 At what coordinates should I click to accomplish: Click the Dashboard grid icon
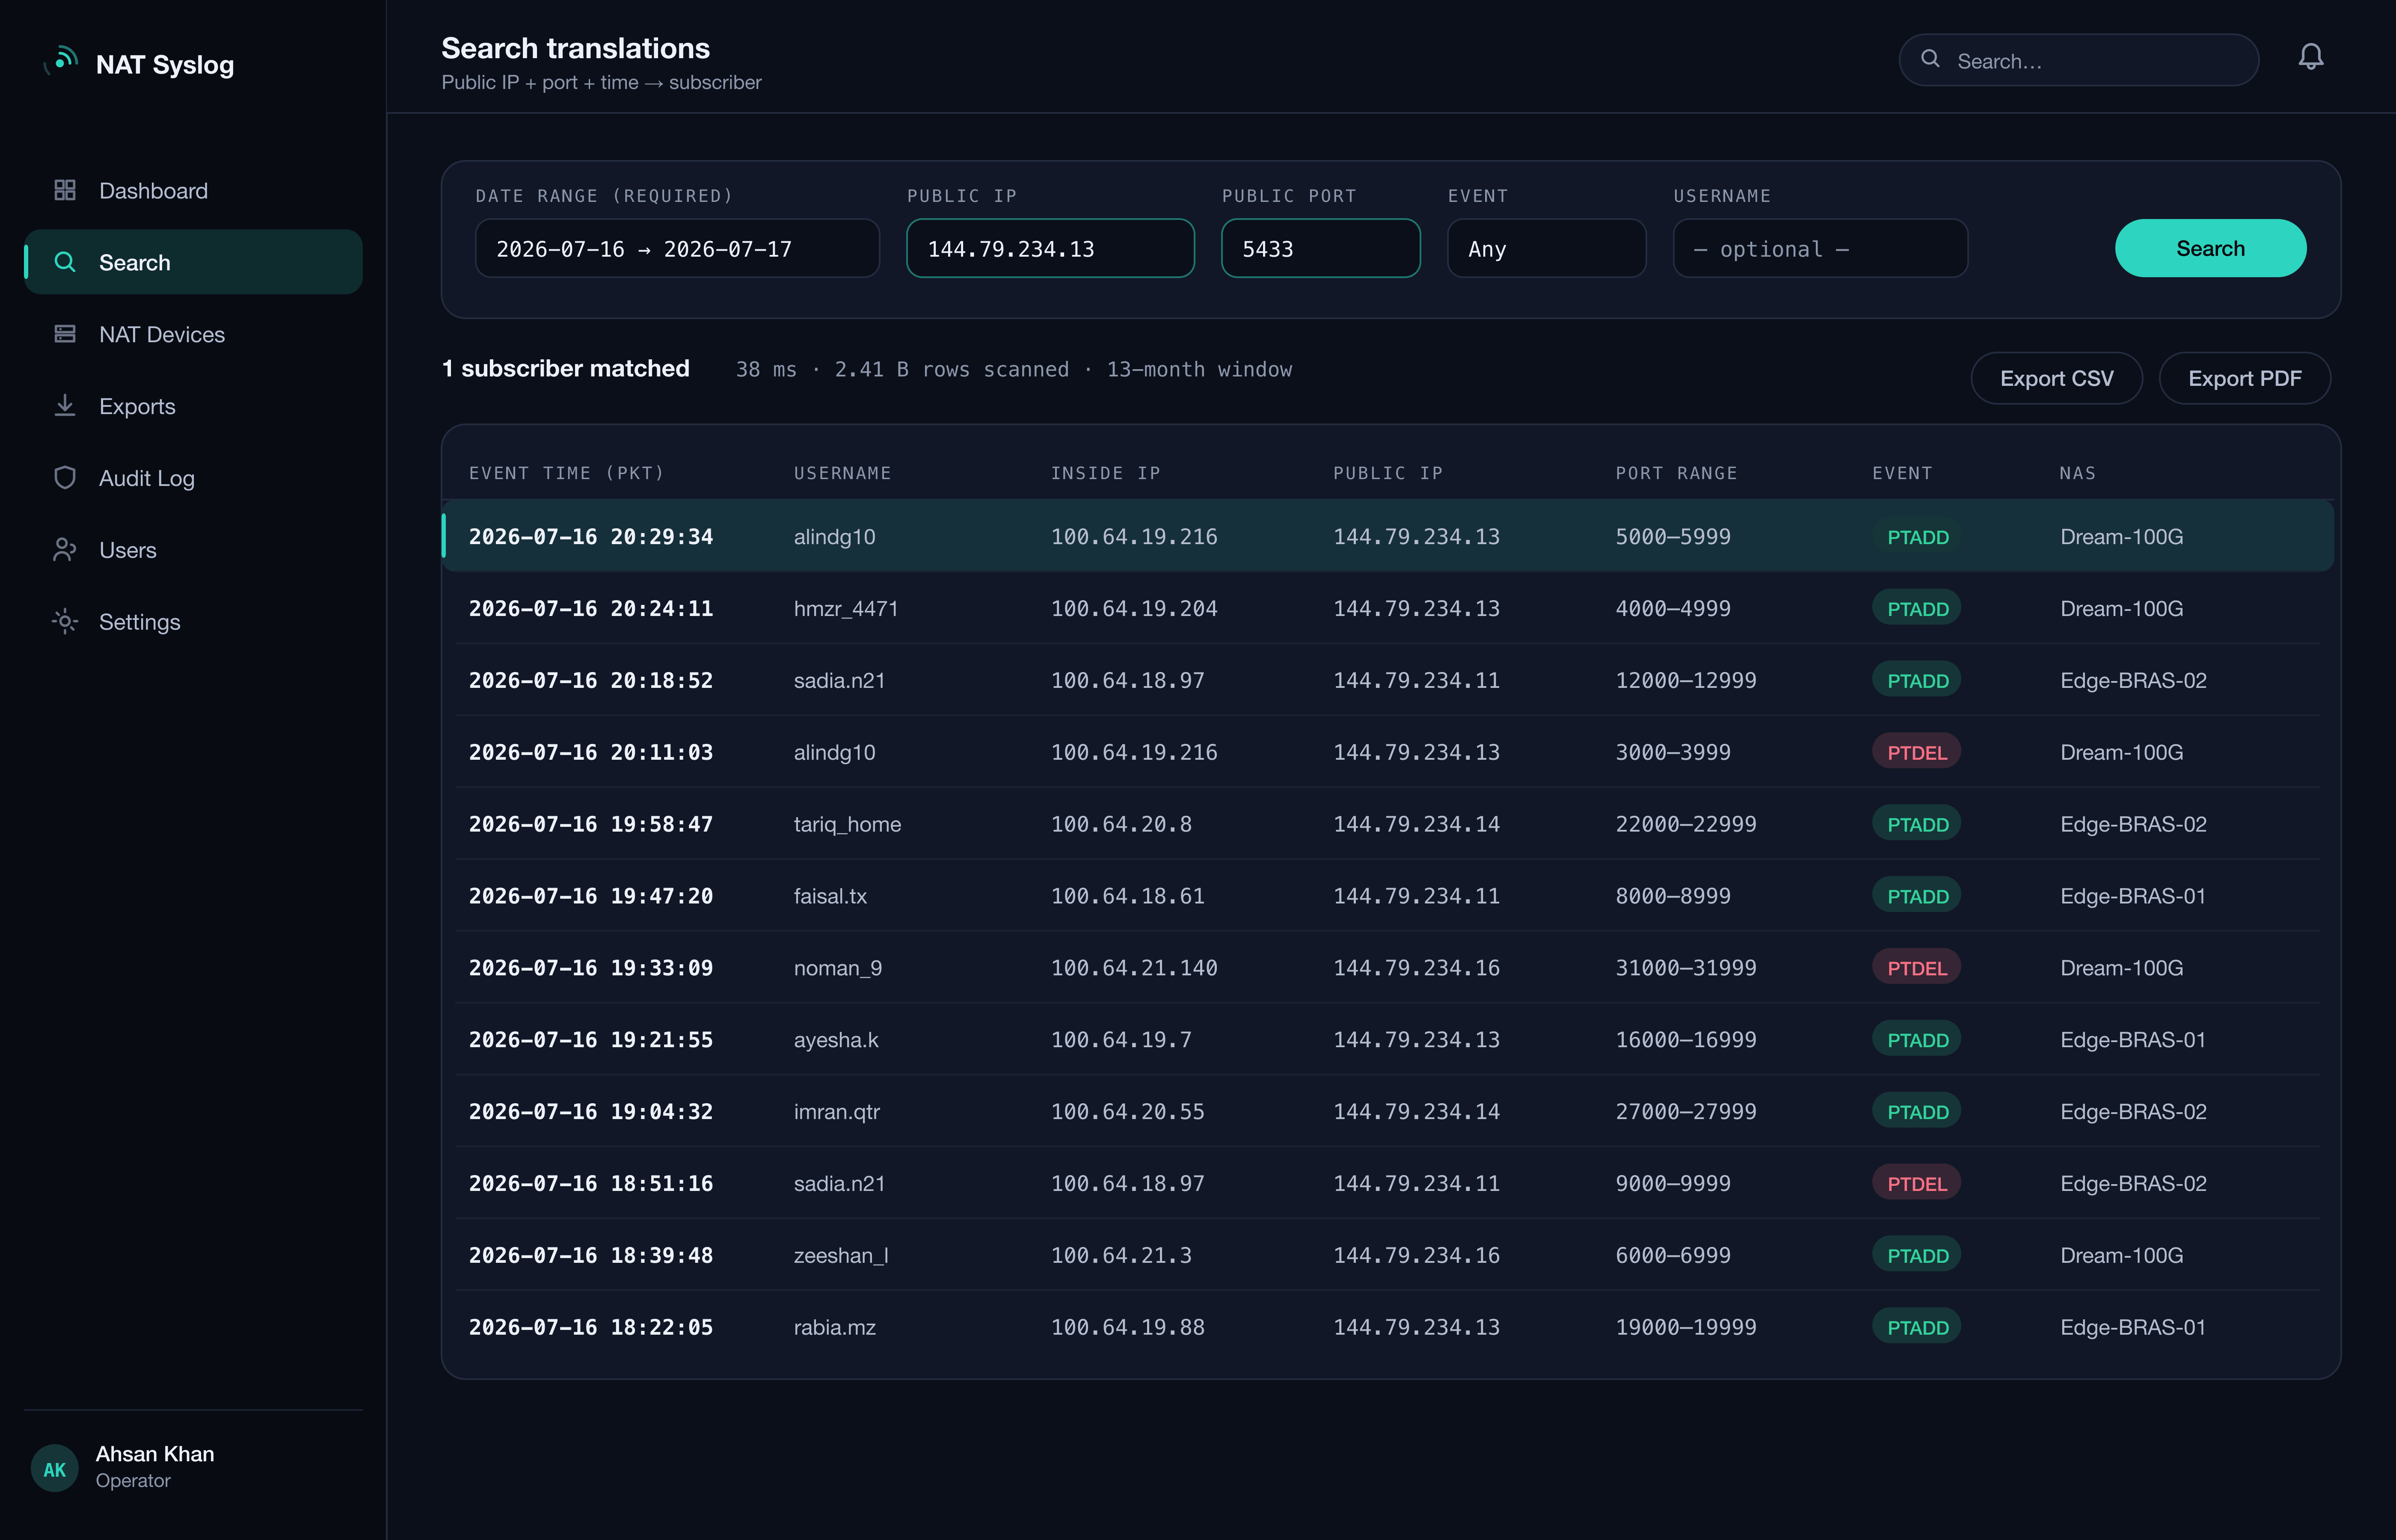tap(65, 190)
